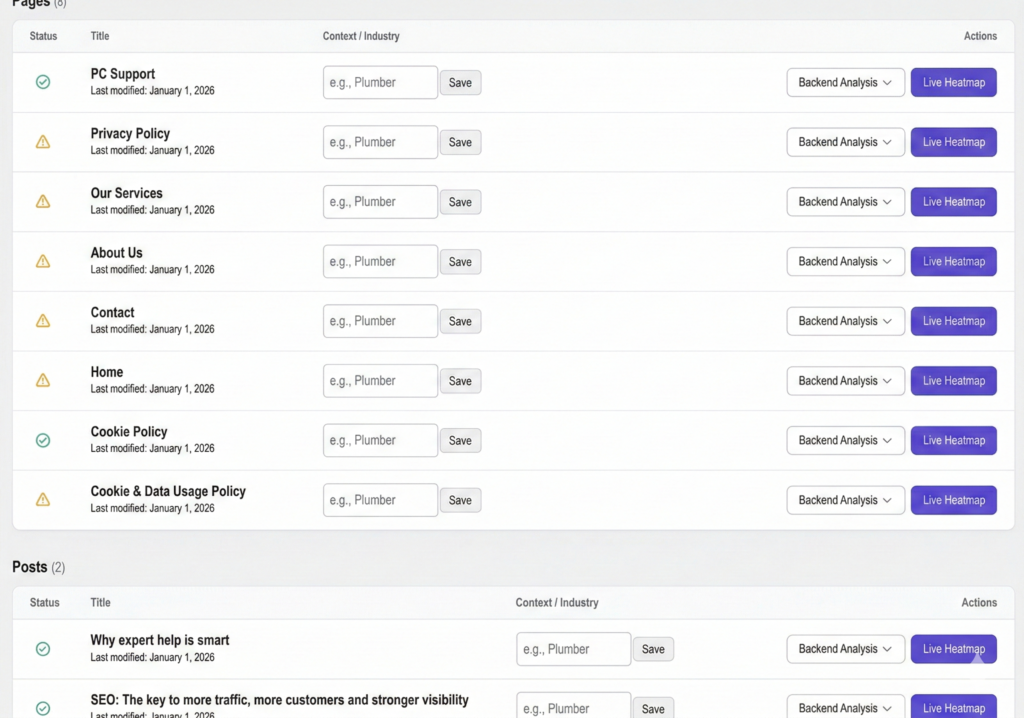1024x718 pixels.
Task: Click the PC Support page title
Action: (122, 73)
